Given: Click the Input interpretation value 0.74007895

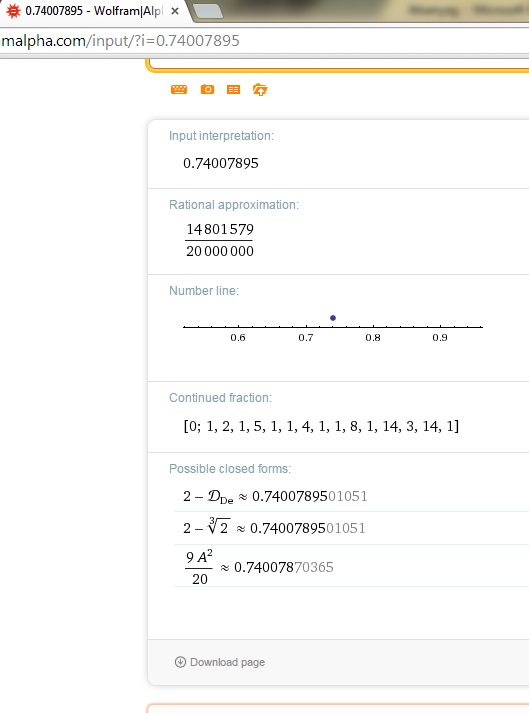Looking at the screenshot, I should click(221, 163).
